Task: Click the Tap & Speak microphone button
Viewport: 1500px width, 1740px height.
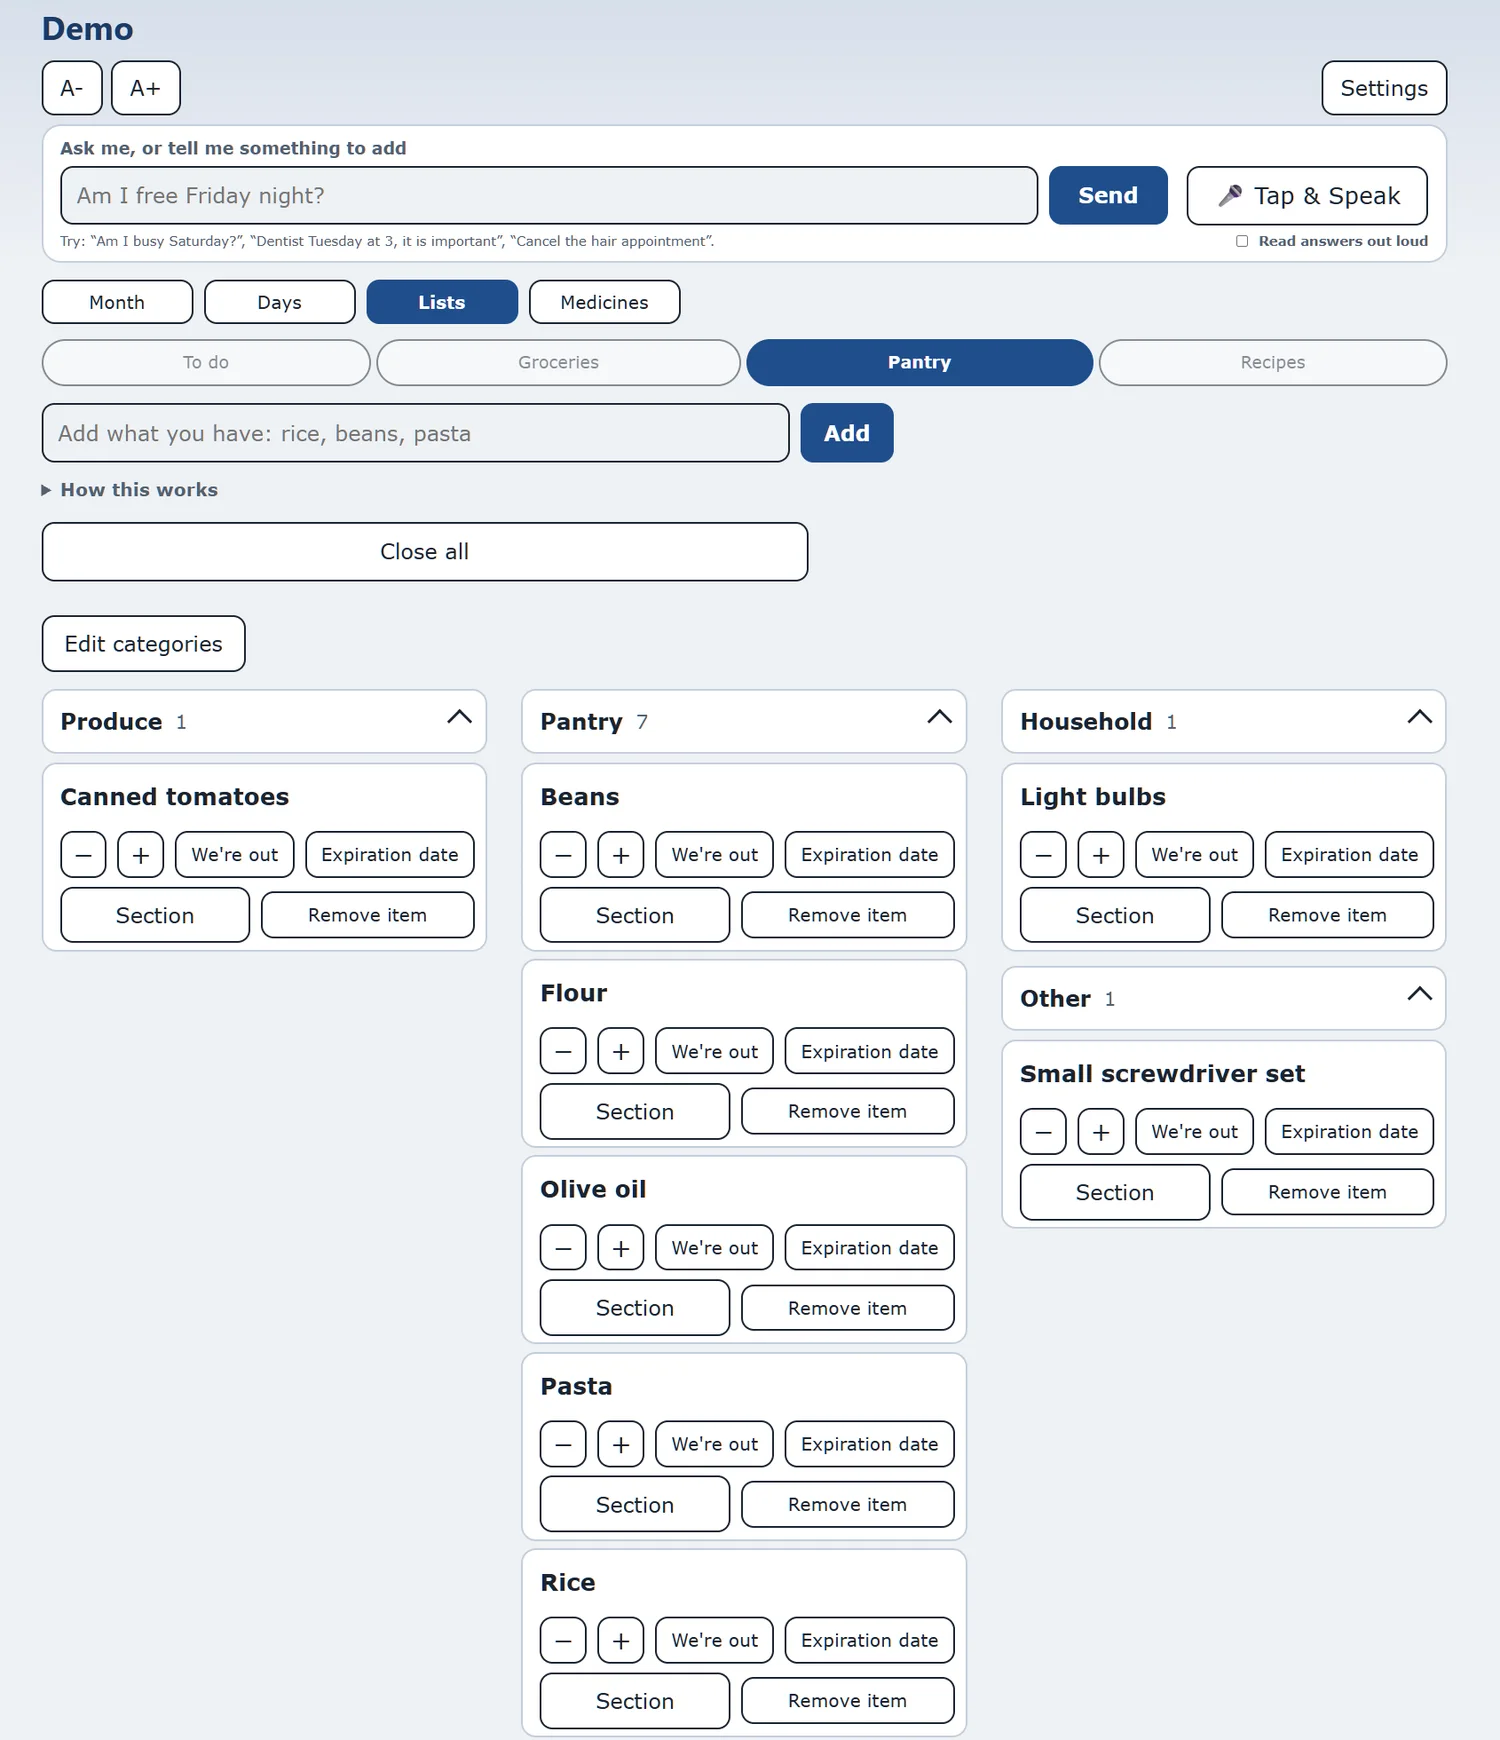Action: pyautogui.click(x=1306, y=196)
